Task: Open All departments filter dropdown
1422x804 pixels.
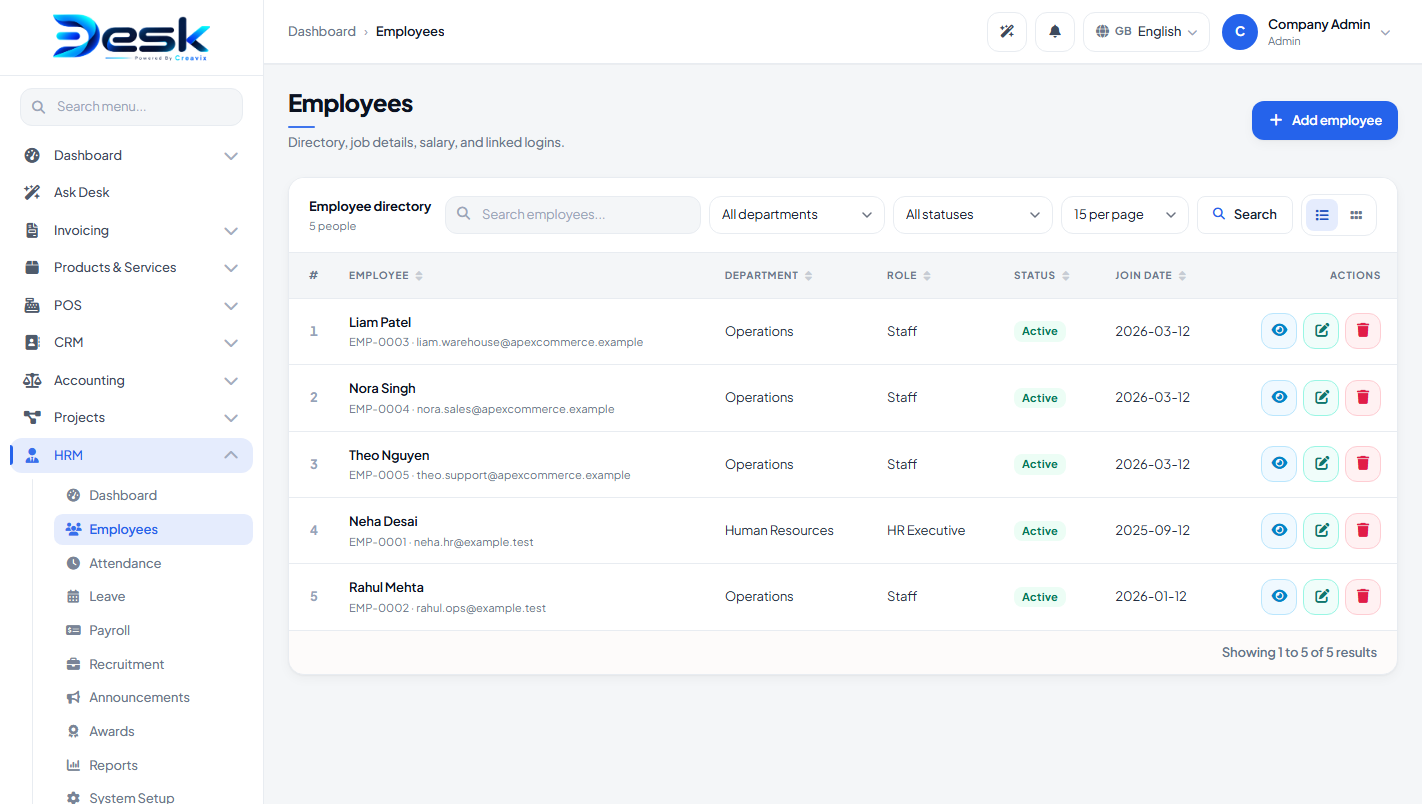Action: tap(797, 215)
